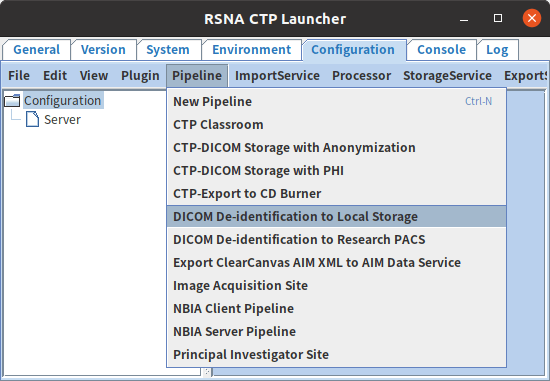Viewport: 550px width, 381px height.
Task: Open the Plugin menu
Action: 140,75
